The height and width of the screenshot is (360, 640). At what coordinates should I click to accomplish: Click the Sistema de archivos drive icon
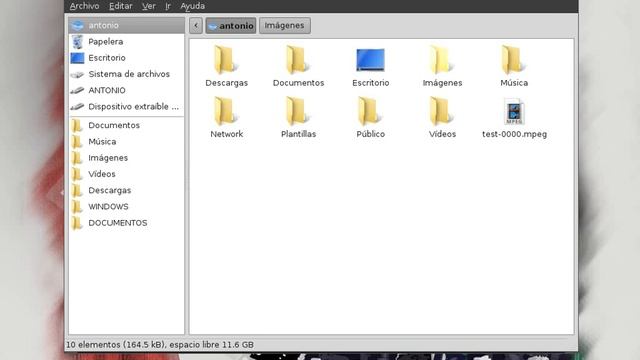click(77, 74)
